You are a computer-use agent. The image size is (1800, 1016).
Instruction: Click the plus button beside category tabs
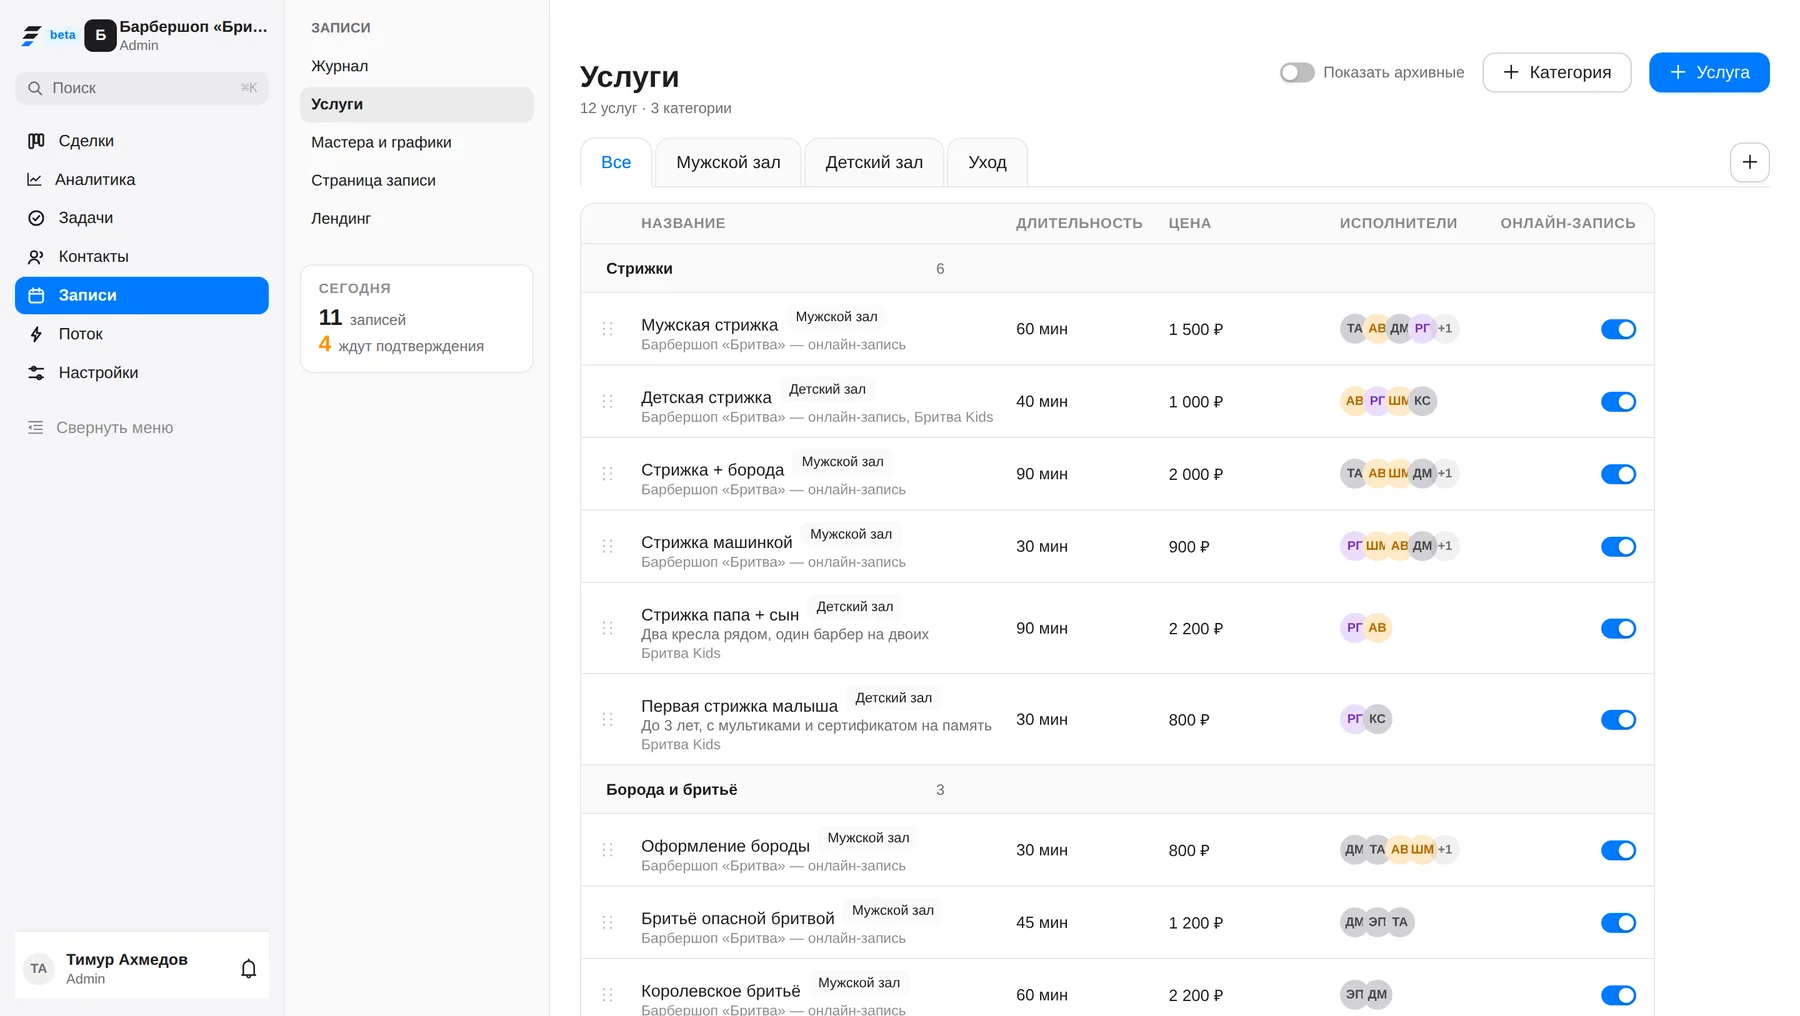coord(1749,162)
